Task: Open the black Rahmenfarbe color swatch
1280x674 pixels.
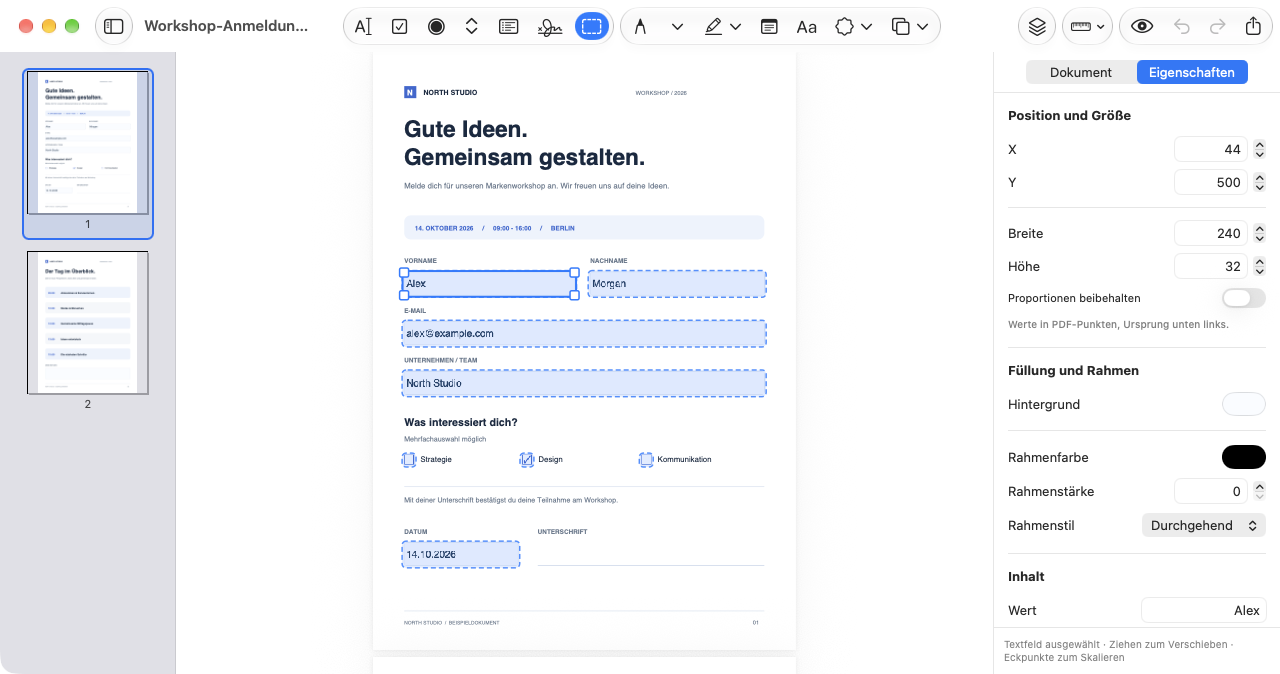Action: tap(1244, 457)
